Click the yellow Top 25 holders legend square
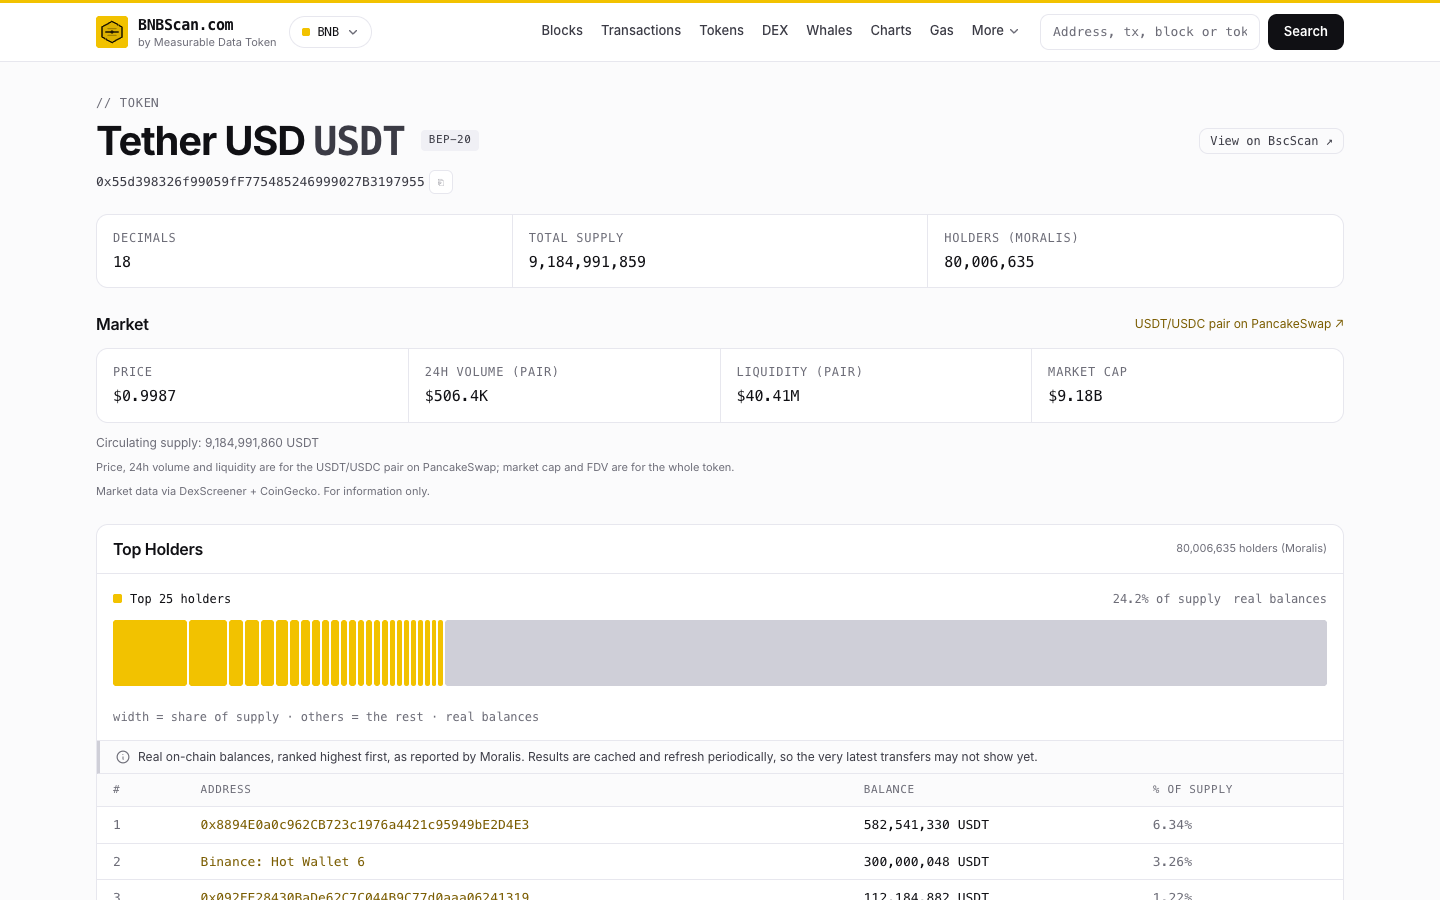1440x900 pixels. [x=117, y=599]
